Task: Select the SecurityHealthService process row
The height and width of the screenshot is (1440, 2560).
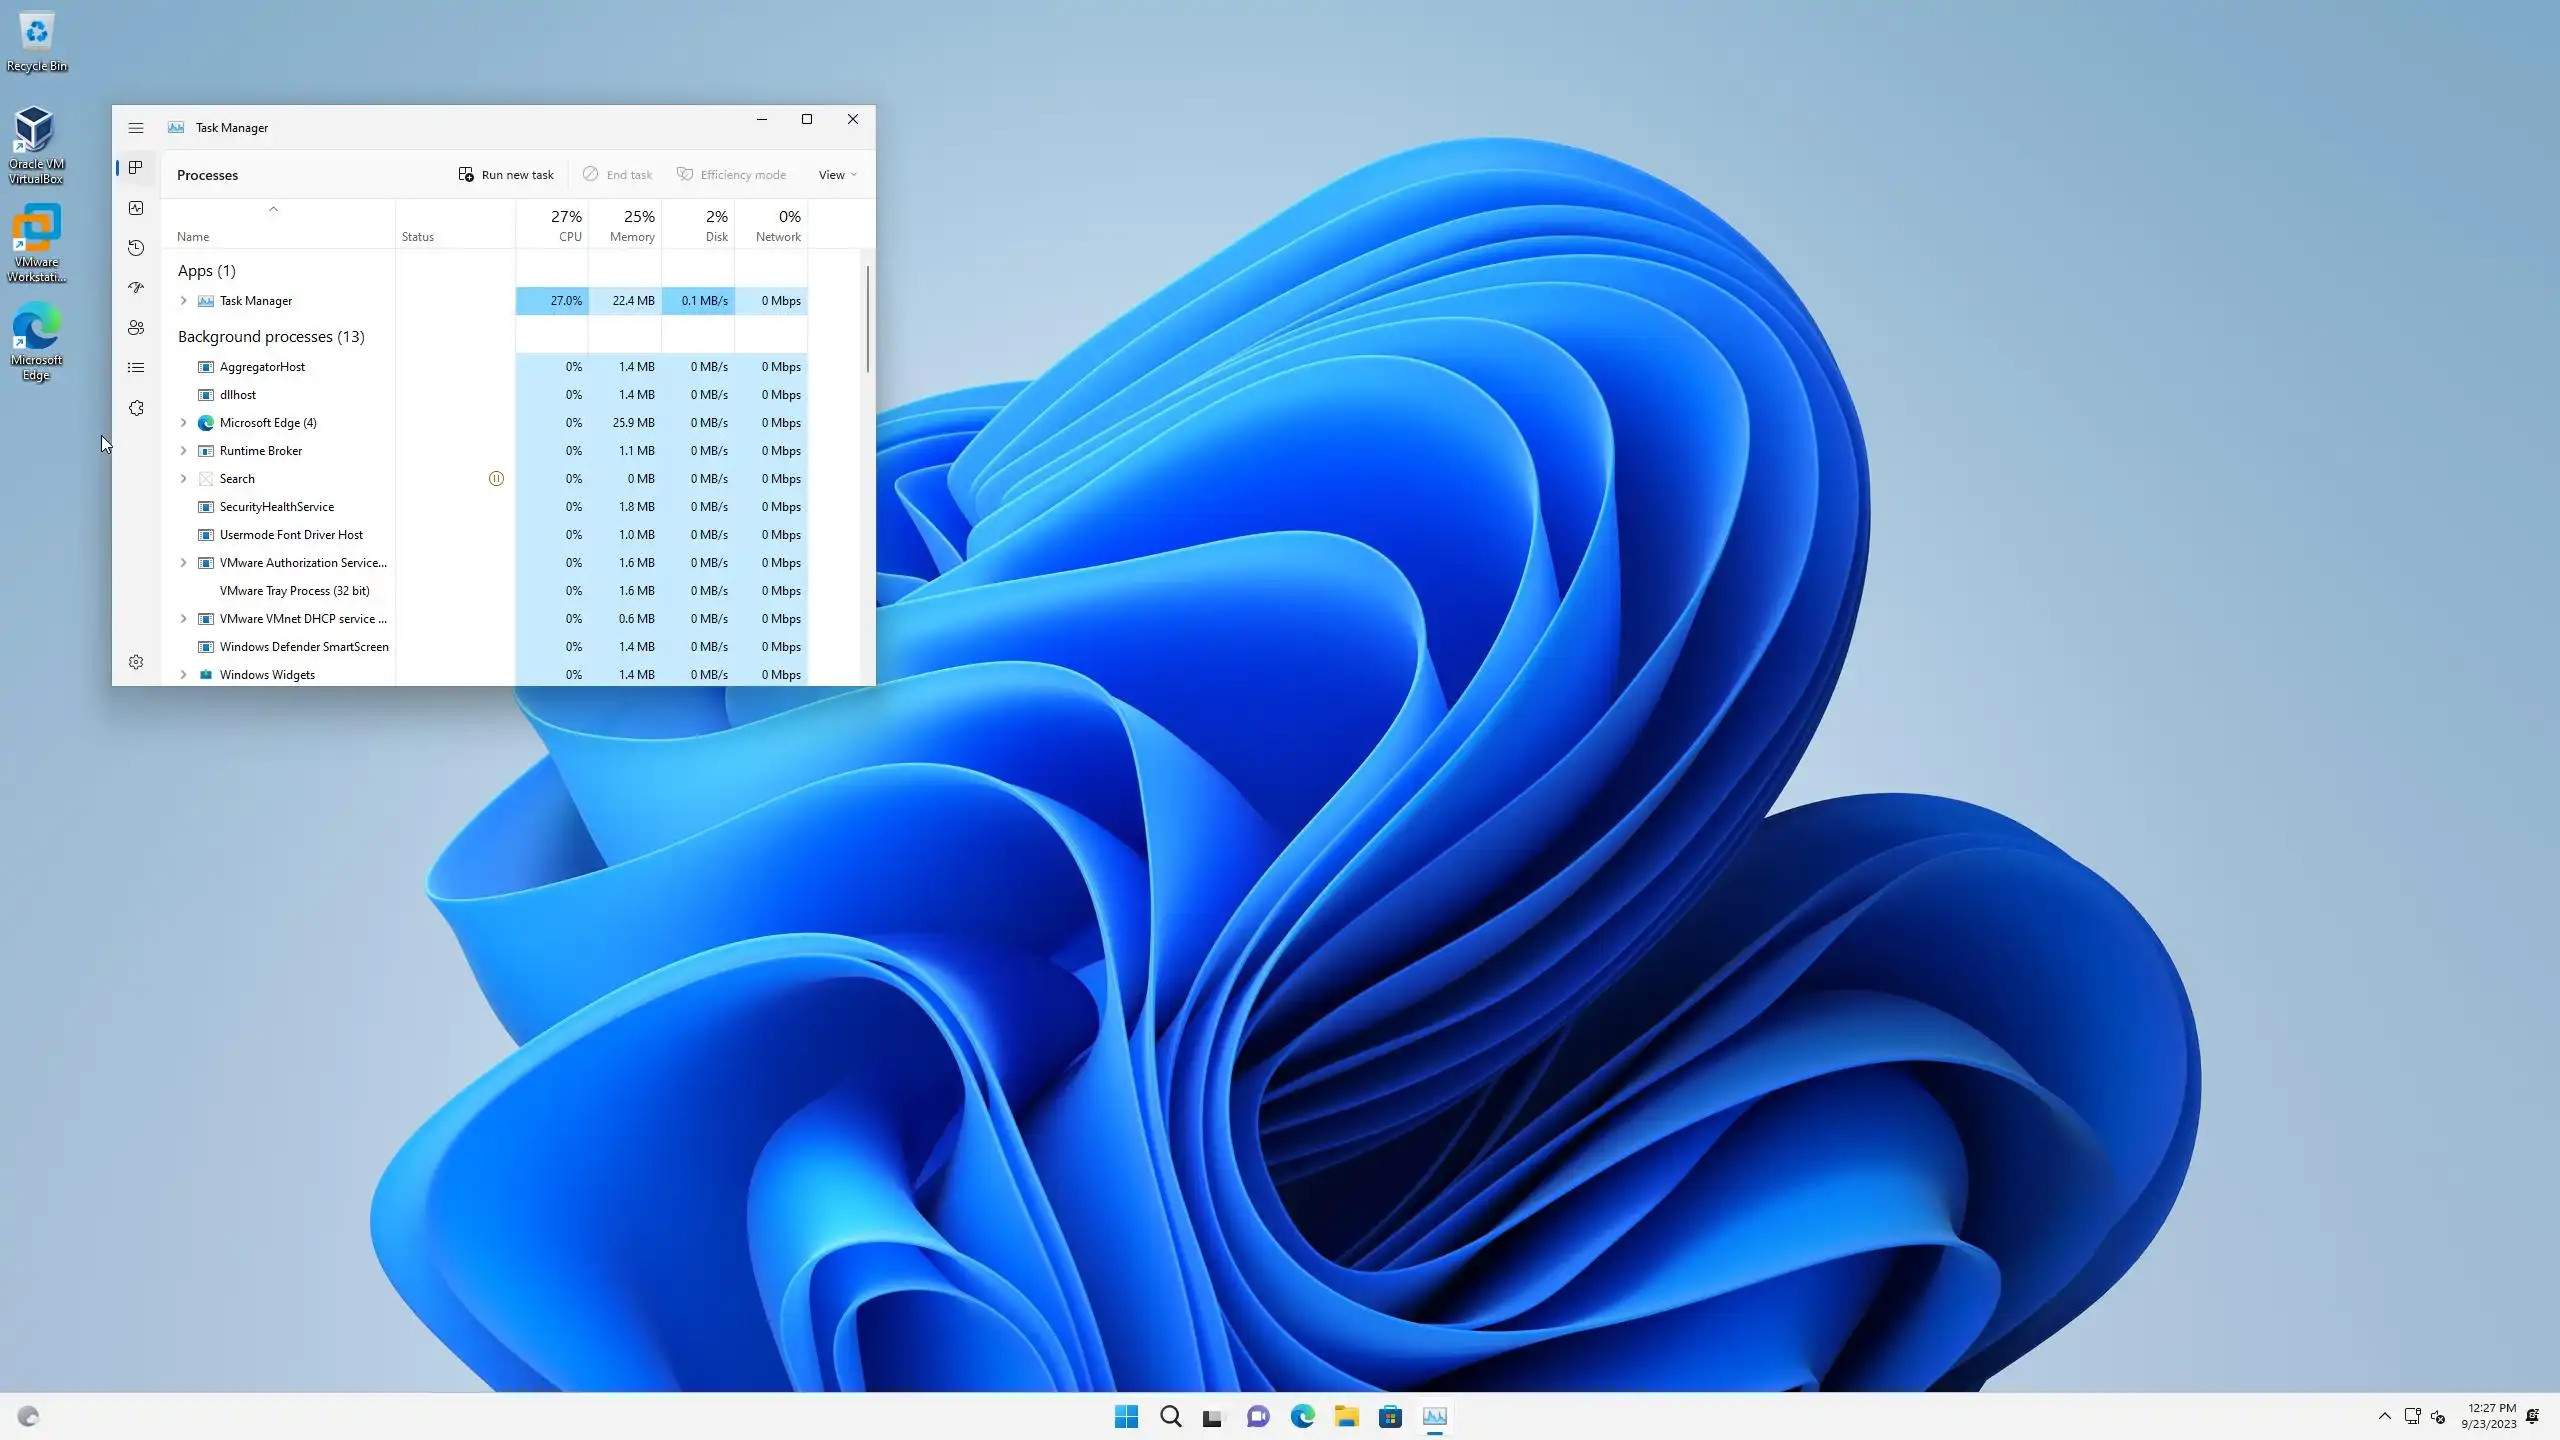Action: (x=277, y=507)
